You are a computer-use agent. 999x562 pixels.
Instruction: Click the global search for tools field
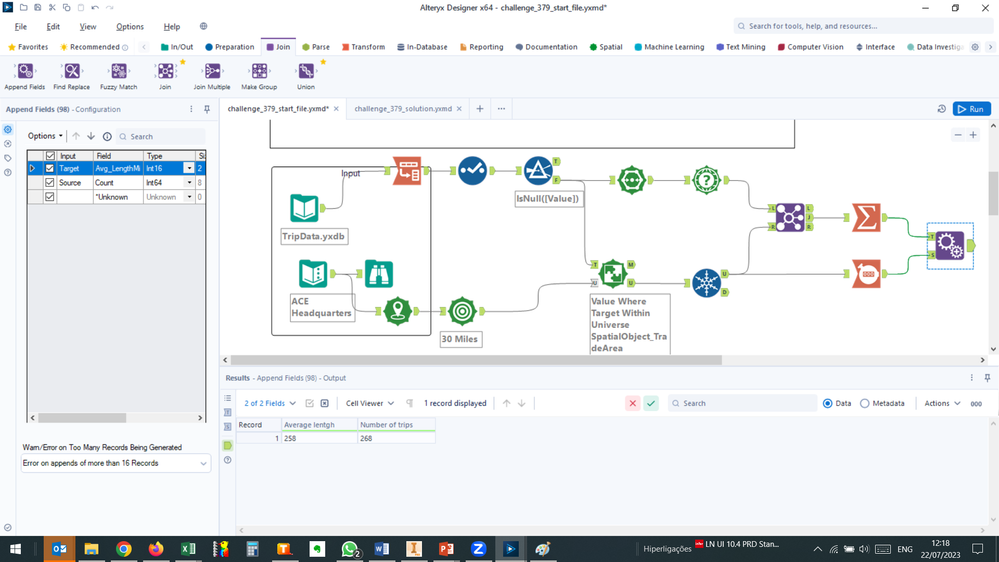(x=863, y=26)
